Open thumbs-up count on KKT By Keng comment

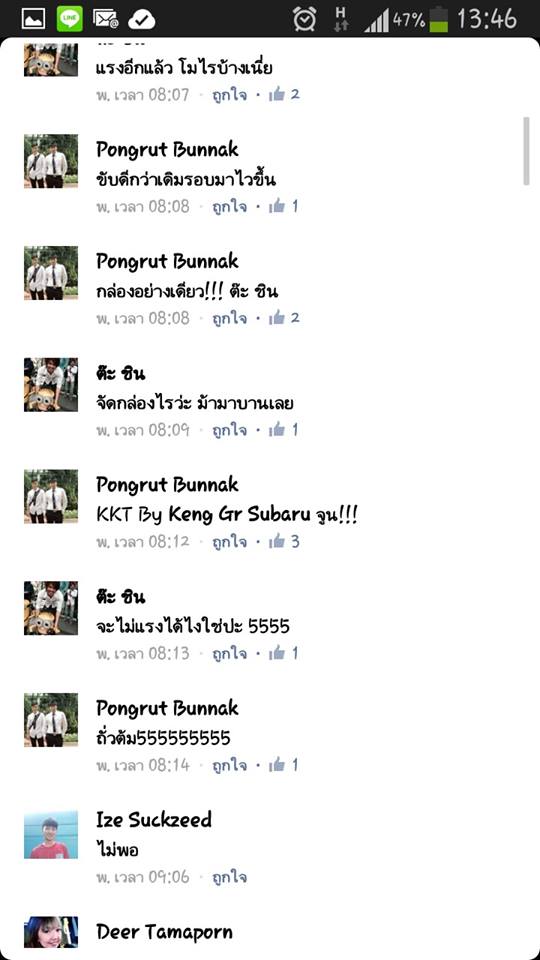284,541
